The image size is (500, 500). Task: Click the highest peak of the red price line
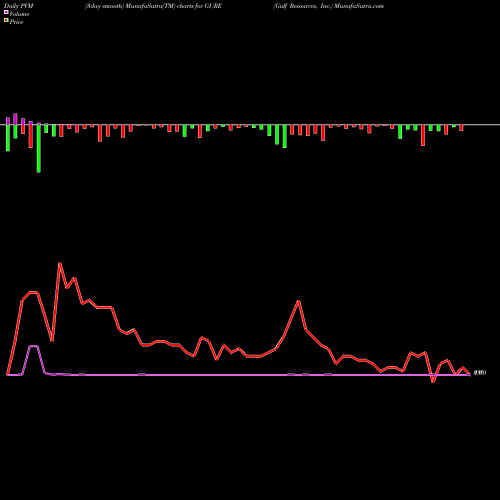[x=60, y=264]
